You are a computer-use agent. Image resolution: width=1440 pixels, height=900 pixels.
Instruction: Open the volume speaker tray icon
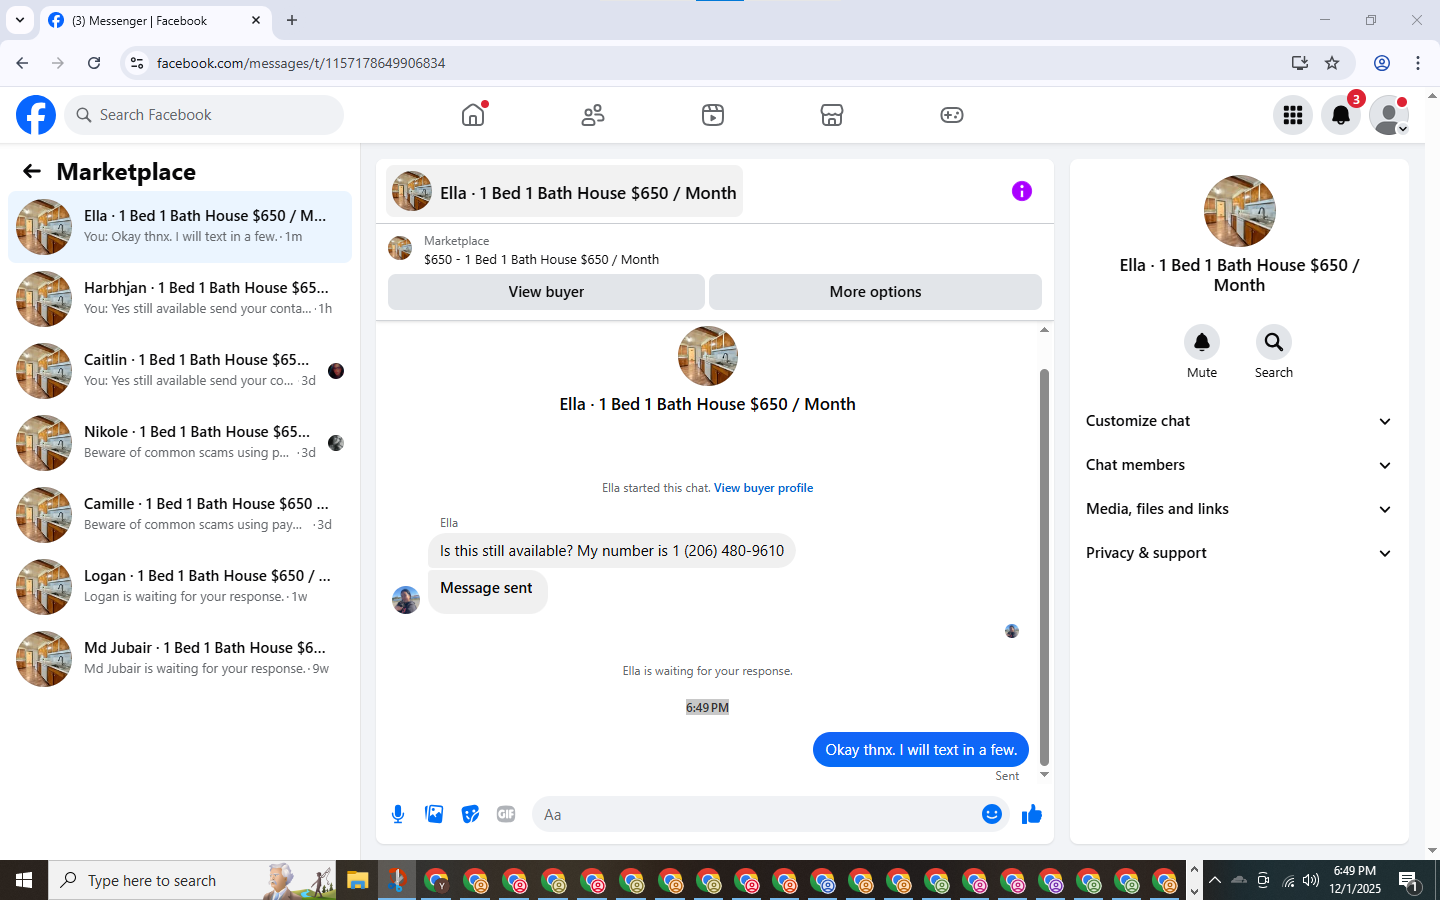[1311, 880]
